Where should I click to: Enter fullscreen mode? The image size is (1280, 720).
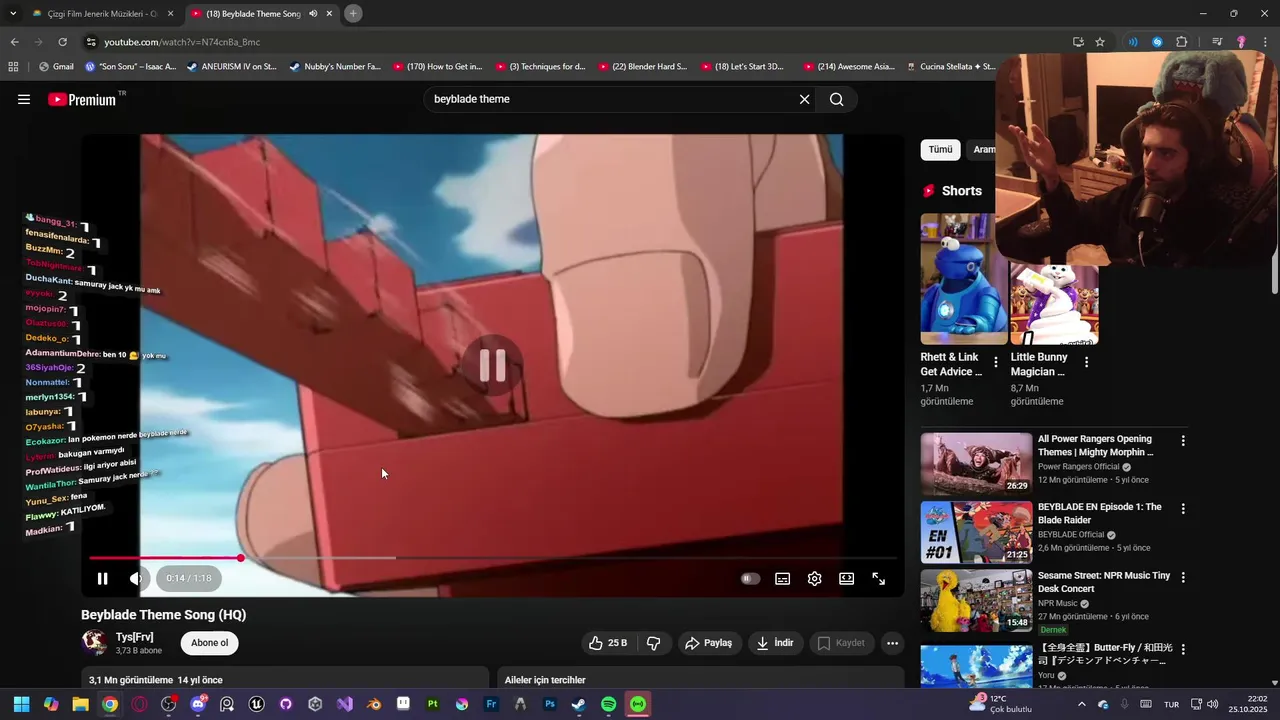pyautogui.click(x=879, y=578)
